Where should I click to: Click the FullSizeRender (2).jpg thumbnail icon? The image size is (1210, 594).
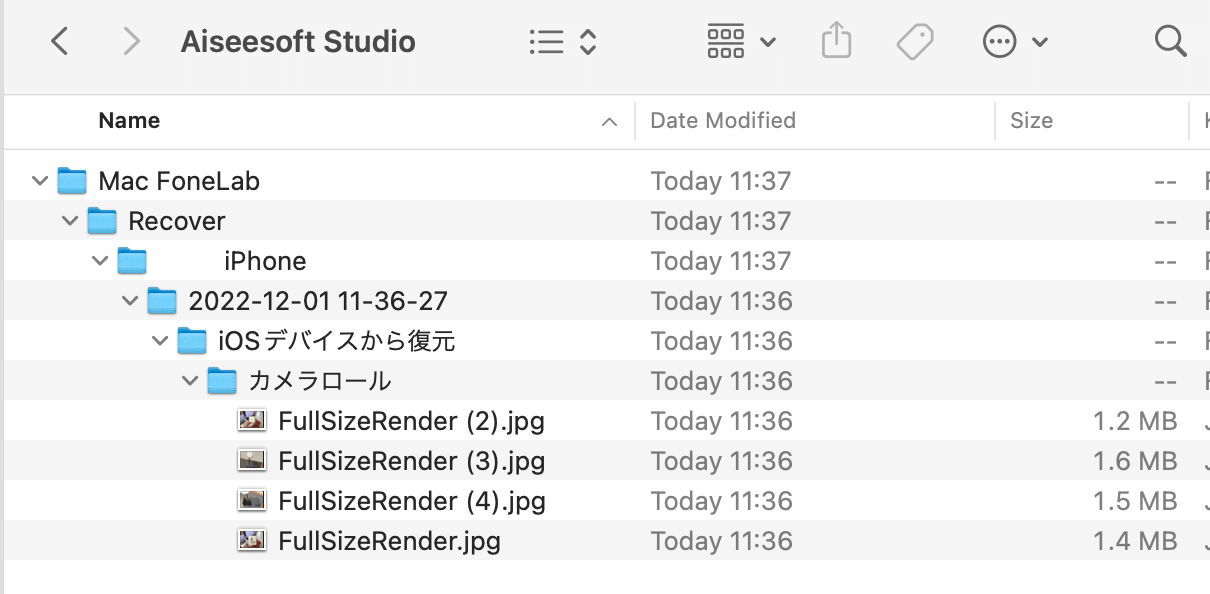point(252,421)
